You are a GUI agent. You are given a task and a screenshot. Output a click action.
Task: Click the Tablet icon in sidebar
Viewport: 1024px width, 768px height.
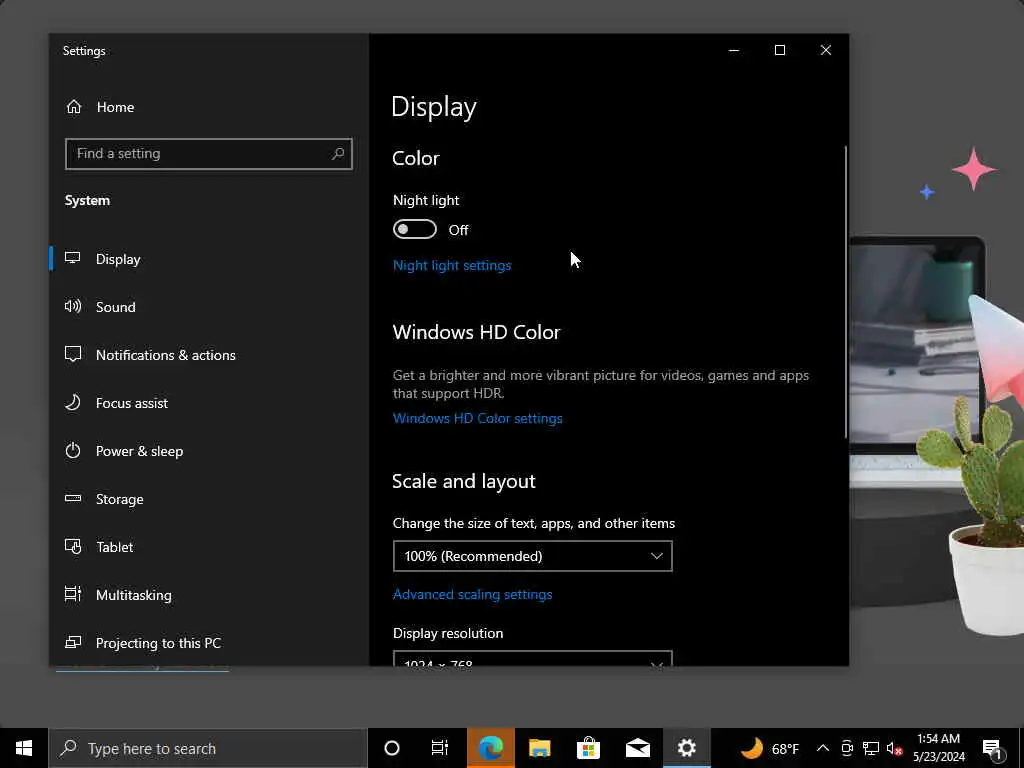click(x=72, y=547)
